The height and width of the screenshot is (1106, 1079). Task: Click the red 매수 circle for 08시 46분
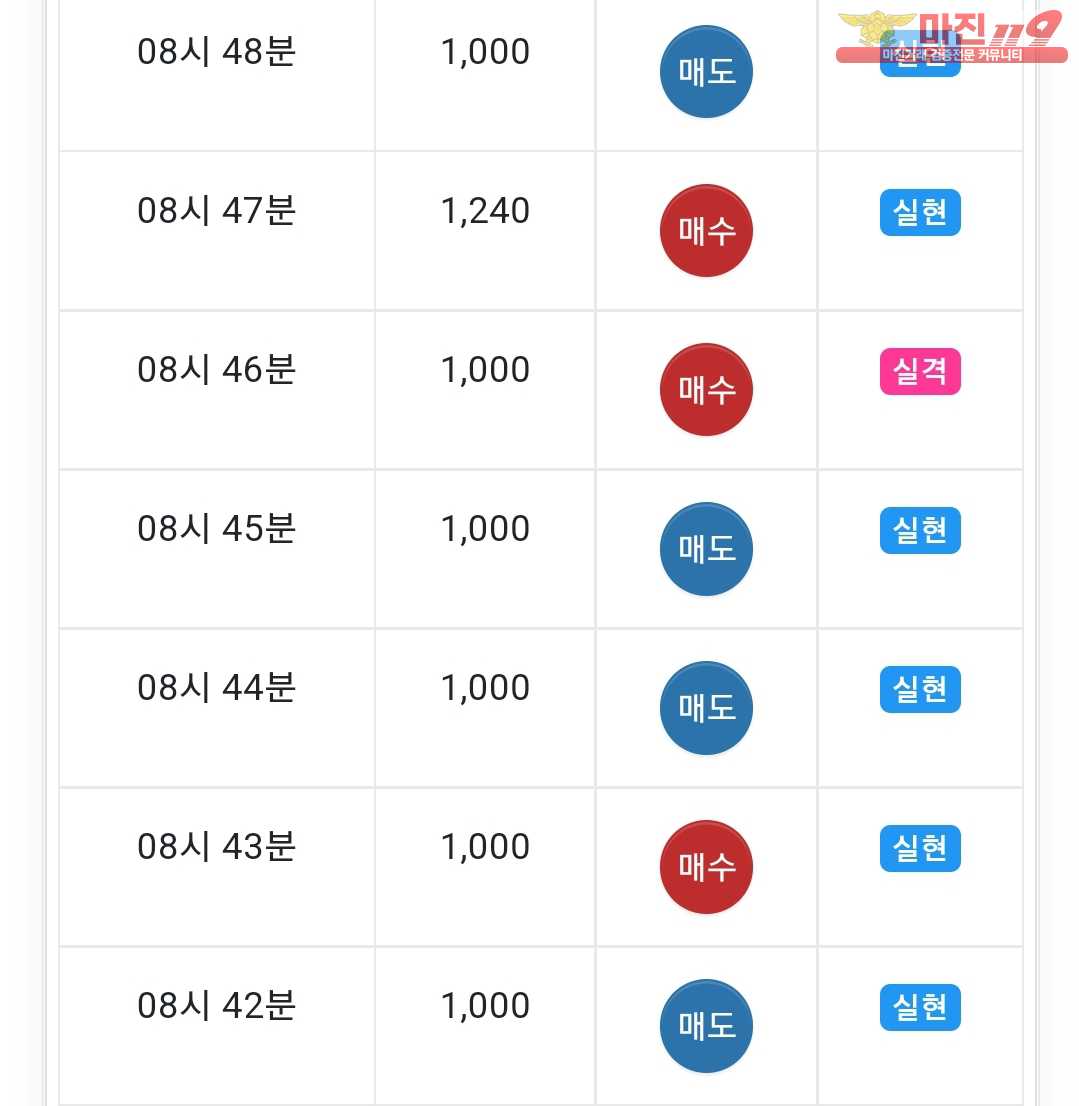(706, 389)
